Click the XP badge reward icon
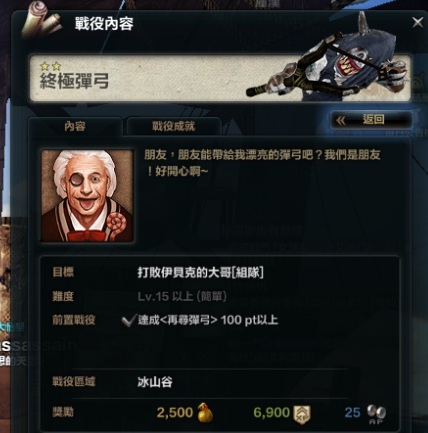The image size is (428, 433). [302, 414]
